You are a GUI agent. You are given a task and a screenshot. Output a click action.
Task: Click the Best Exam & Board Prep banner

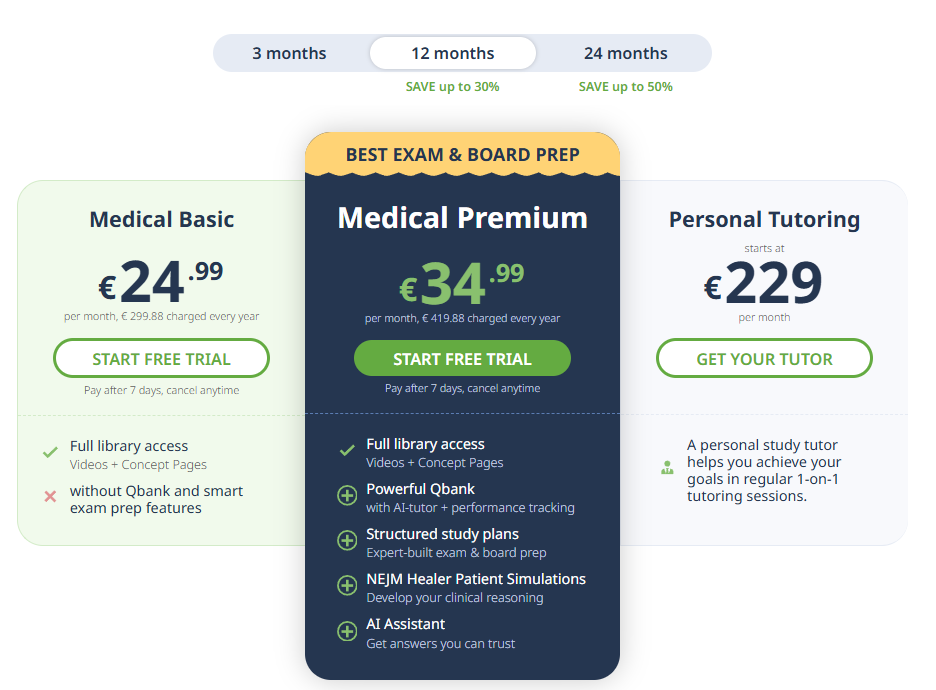(x=462, y=155)
